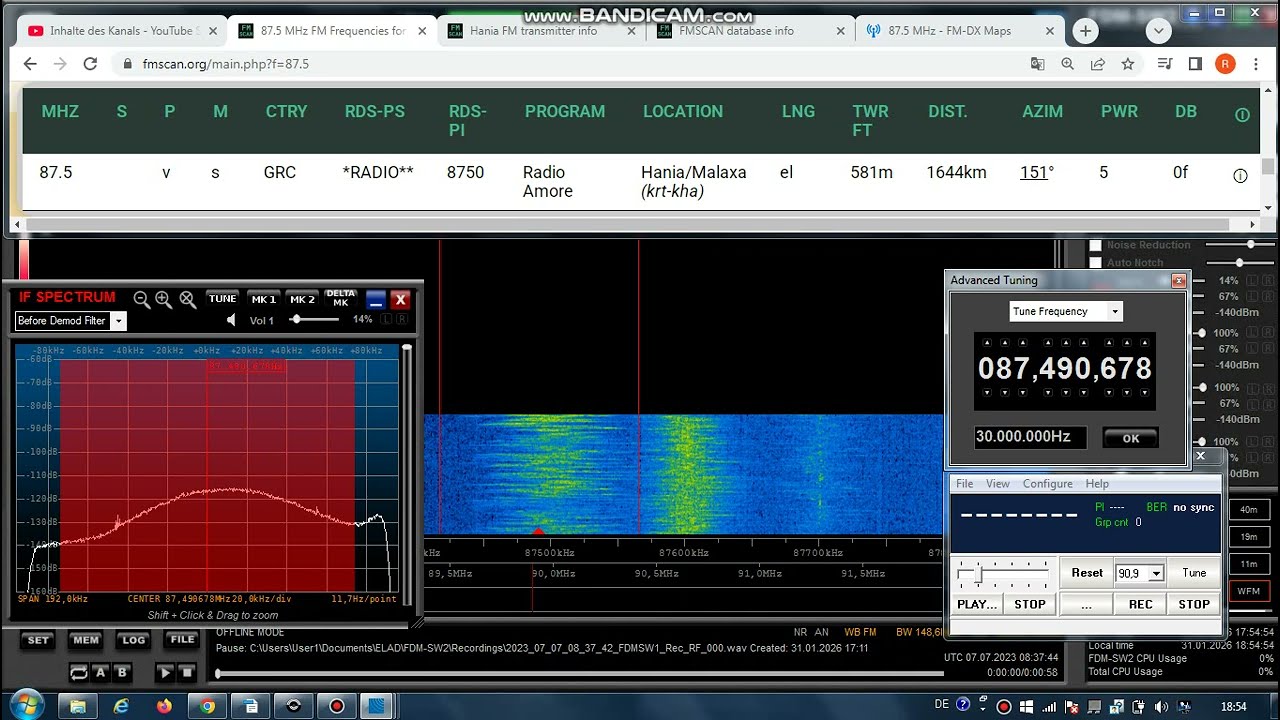Open Windows Start menu
Image resolution: width=1280 pixels, height=720 pixels.
[25, 705]
